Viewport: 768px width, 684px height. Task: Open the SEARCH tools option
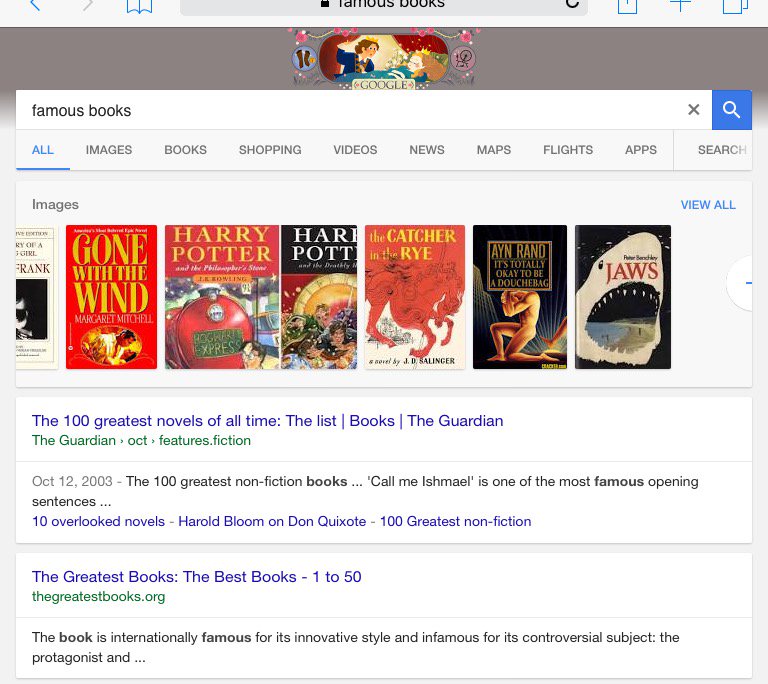tap(722, 150)
